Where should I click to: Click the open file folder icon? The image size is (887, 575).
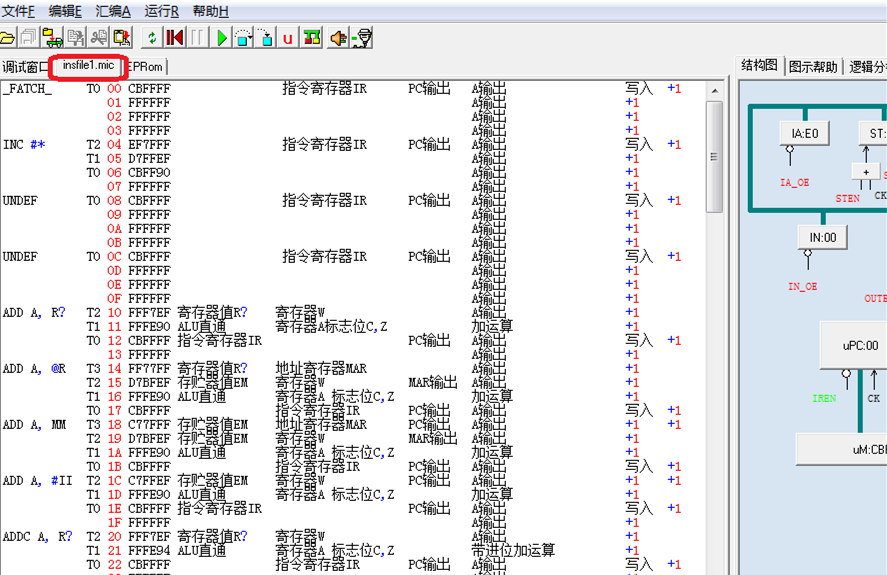pos(6,38)
